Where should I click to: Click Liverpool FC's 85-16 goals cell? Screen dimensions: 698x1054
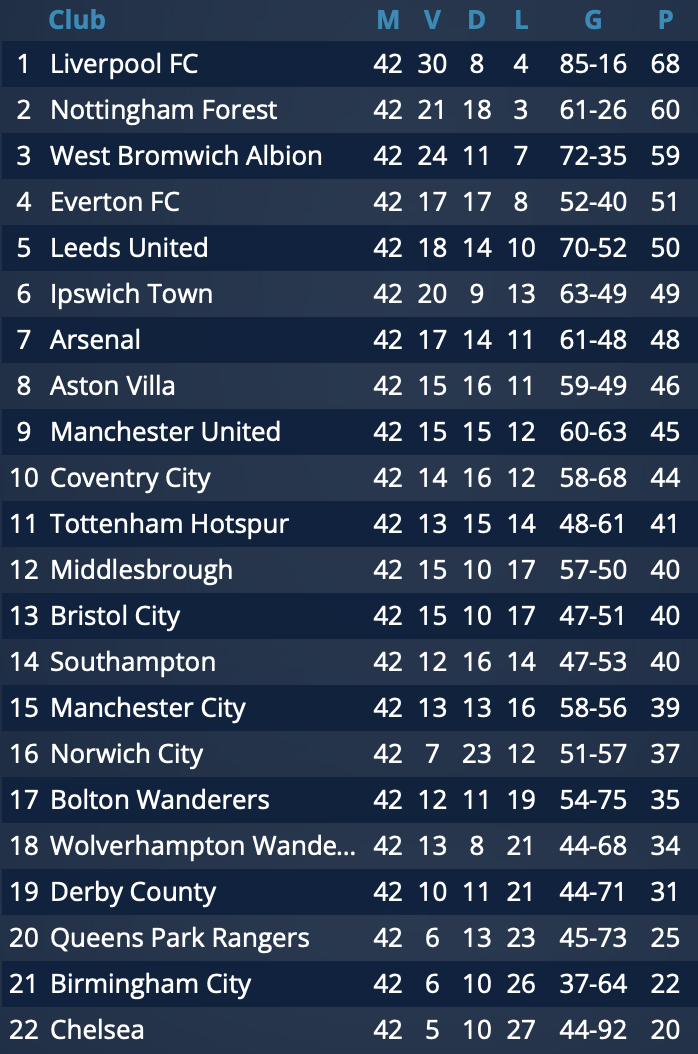[594, 64]
